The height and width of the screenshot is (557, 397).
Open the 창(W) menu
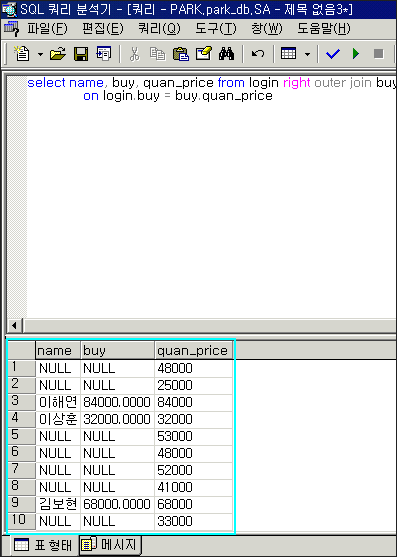click(267, 28)
